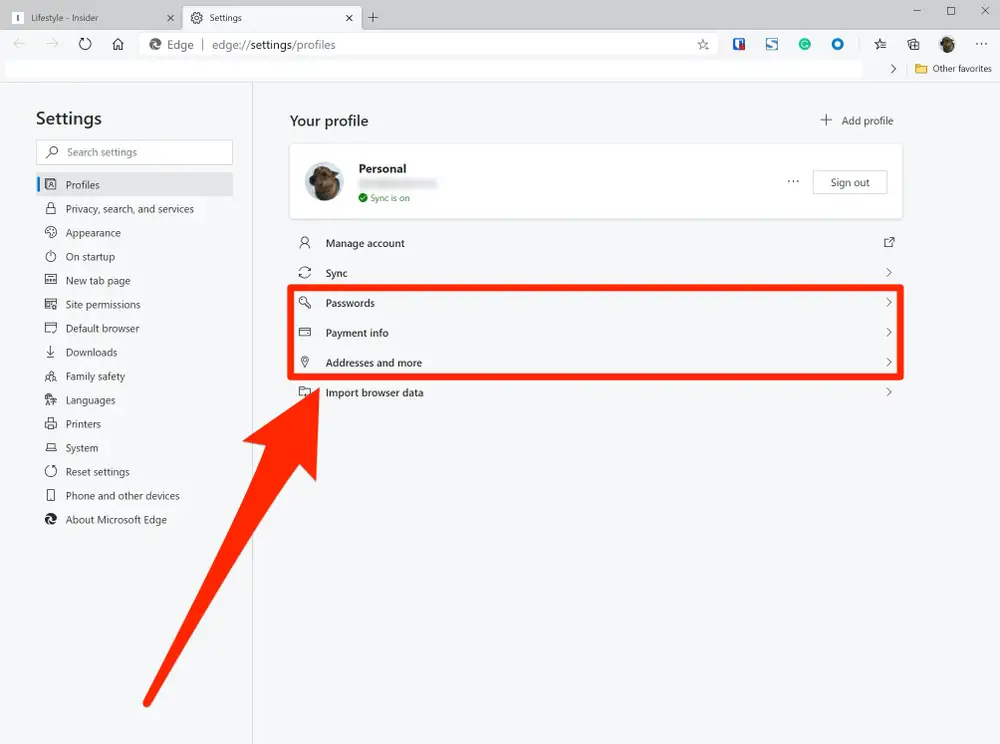Open the Favorites list icon

(x=880, y=44)
